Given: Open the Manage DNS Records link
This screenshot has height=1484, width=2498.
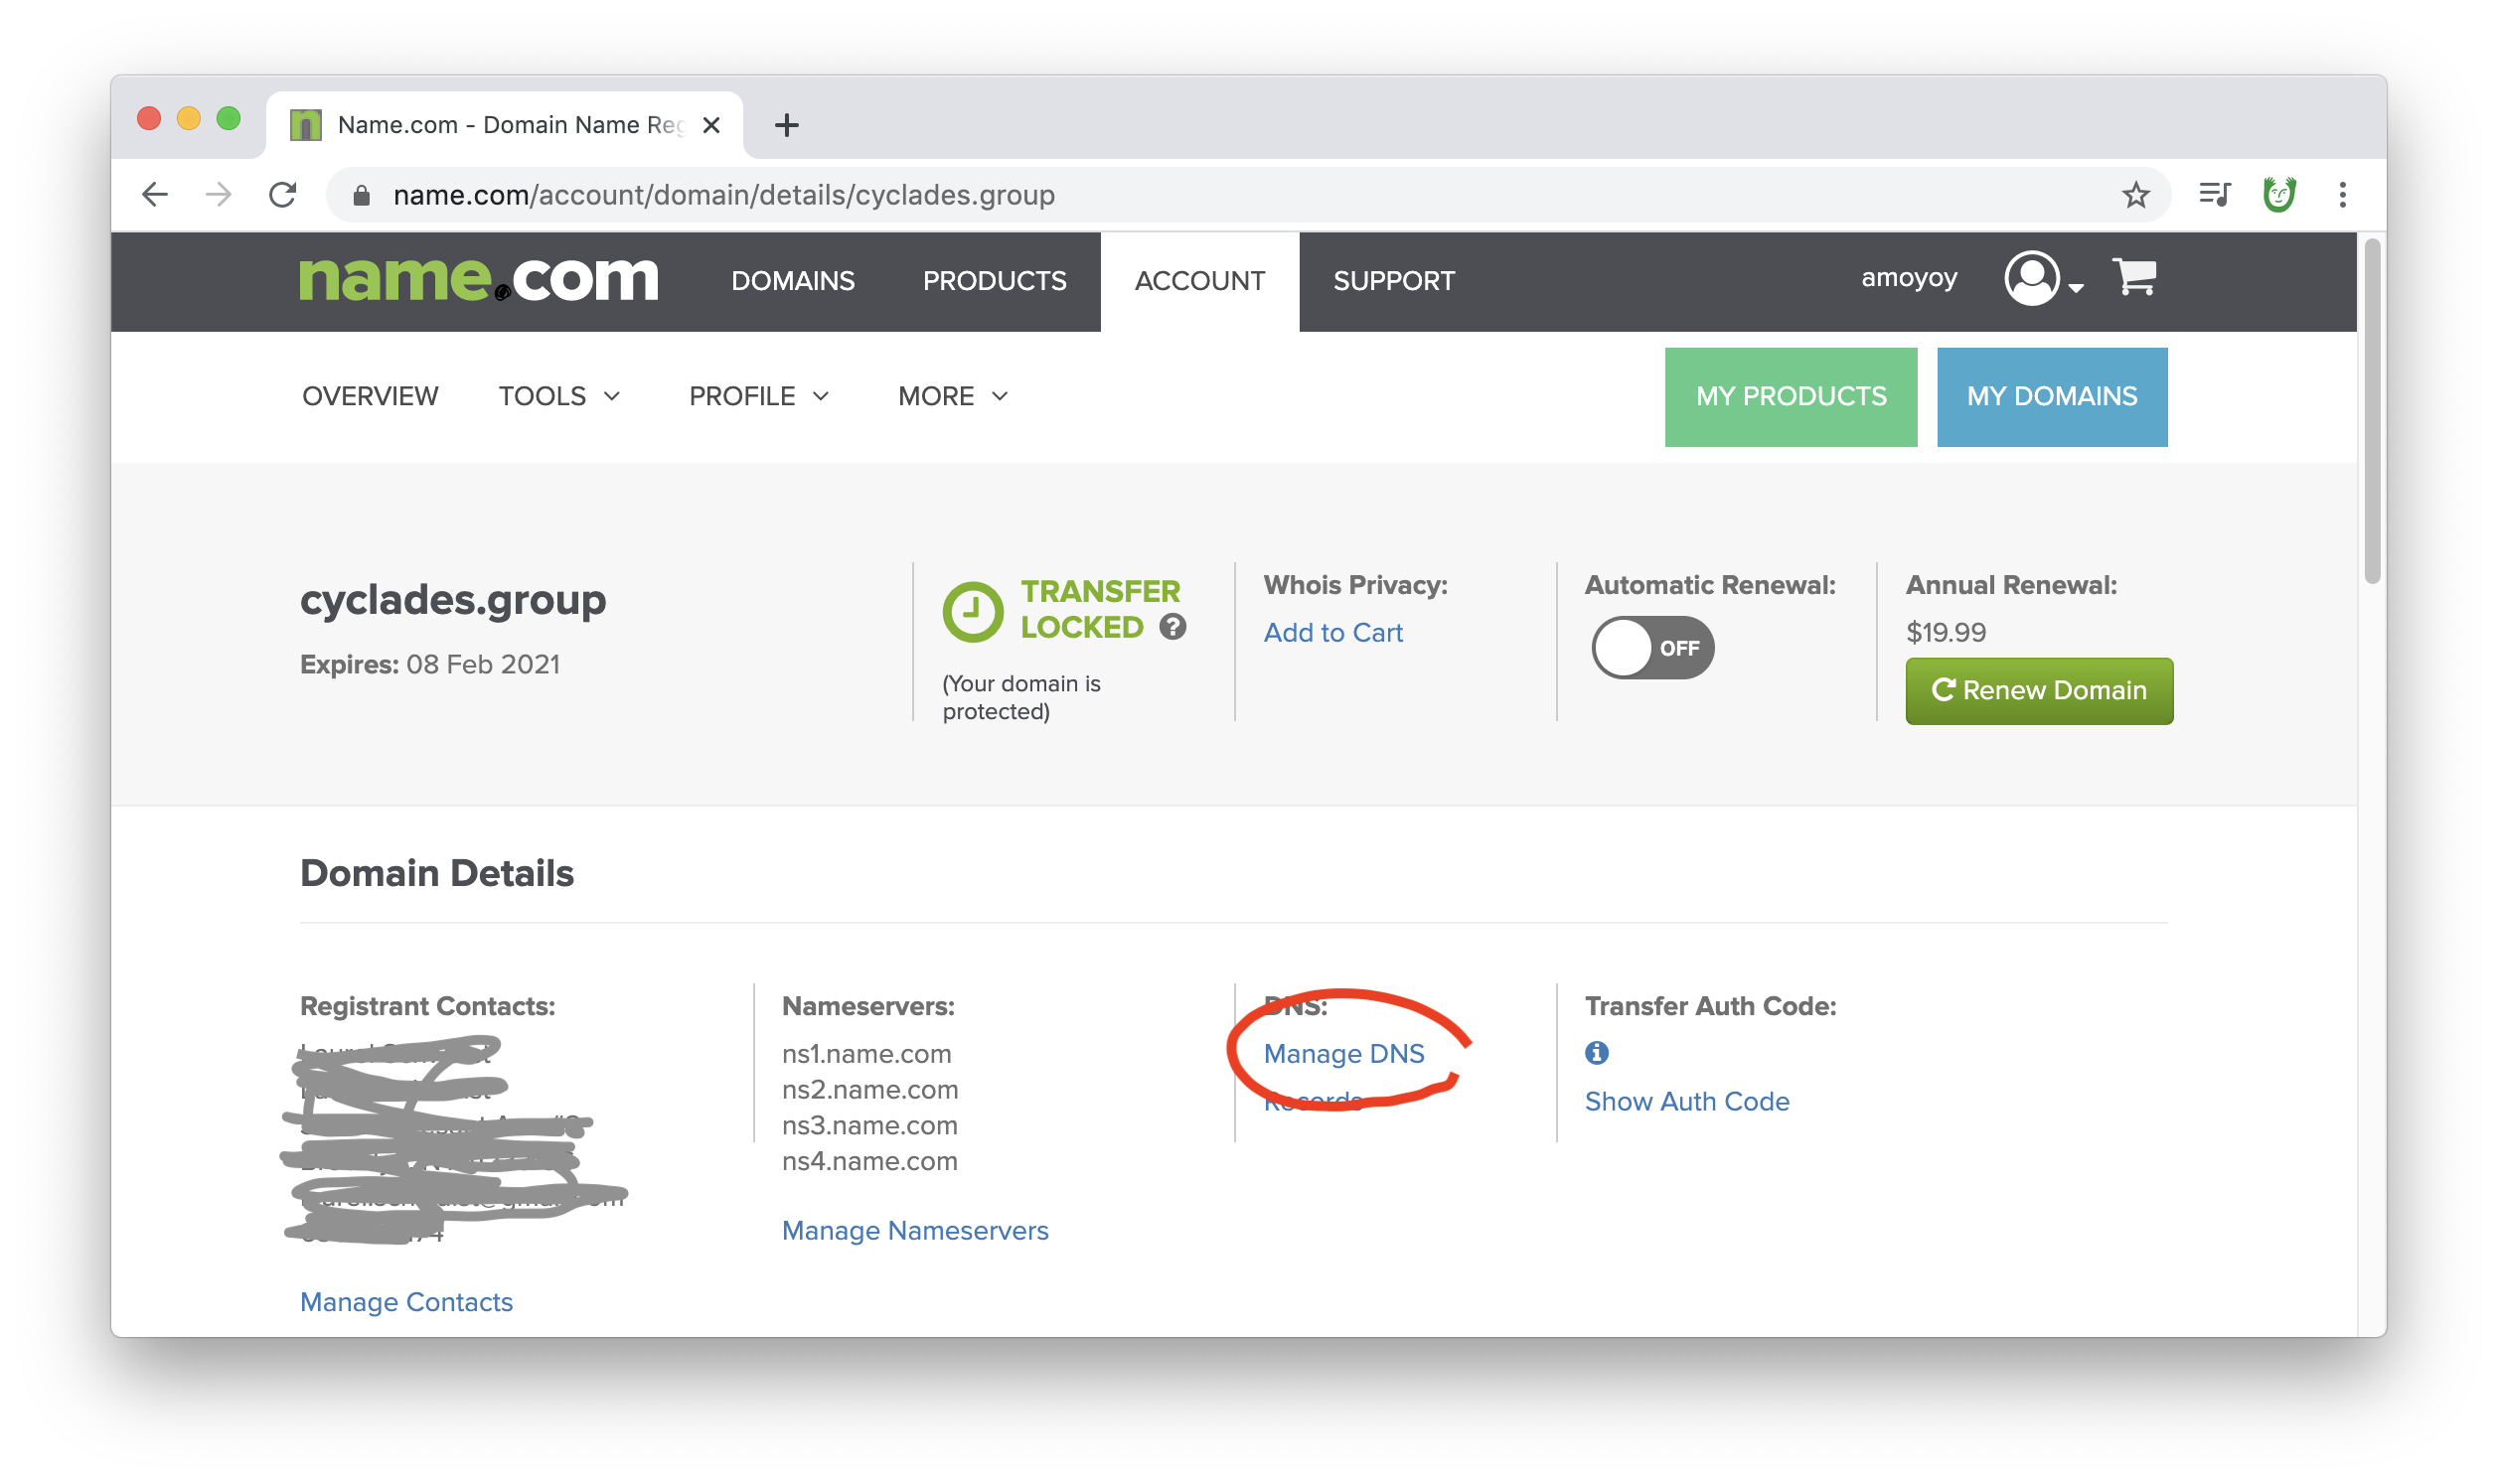Looking at the screenshot, I should tap(1343, 1054).
